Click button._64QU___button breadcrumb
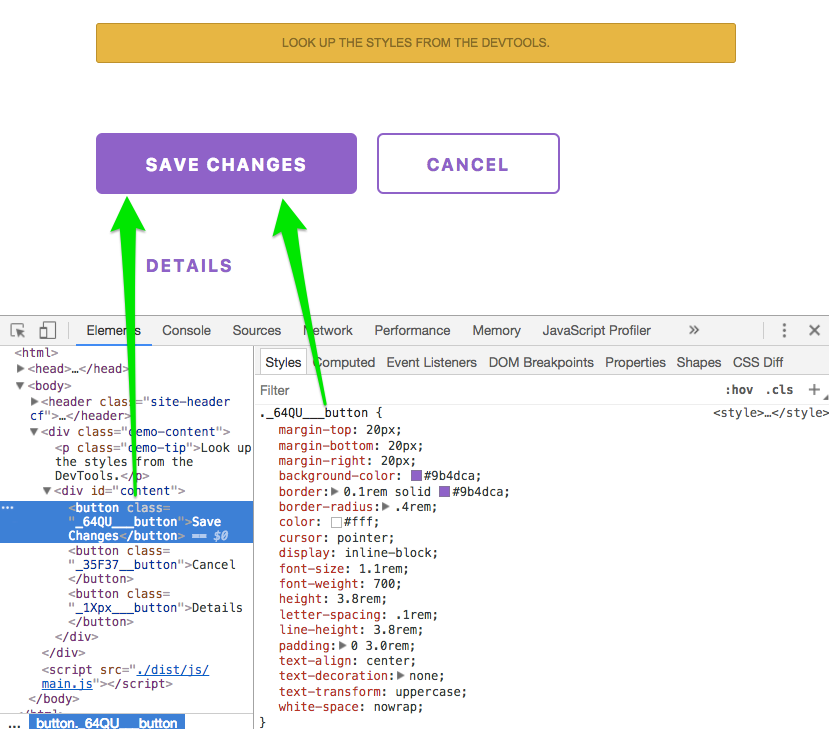 107,723
